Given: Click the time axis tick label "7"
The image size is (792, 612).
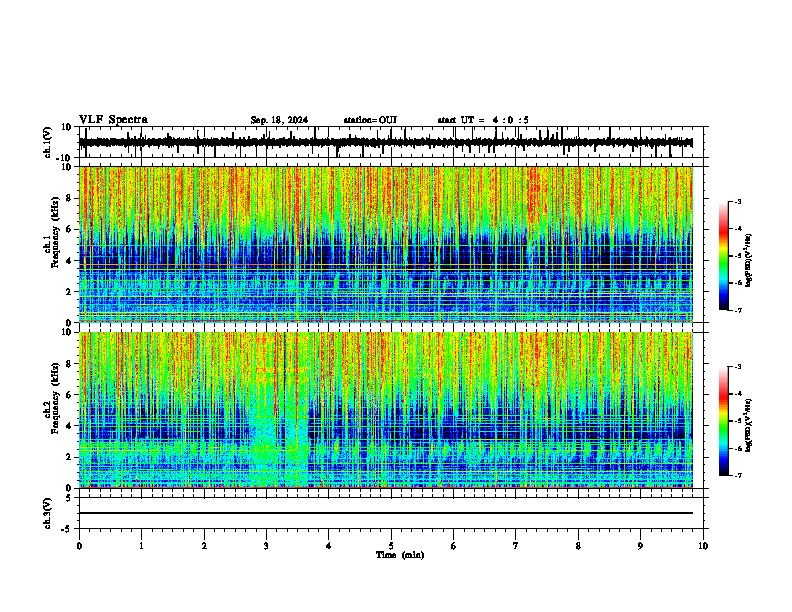Looking at the screenshot, I should (x=516, y=546).
